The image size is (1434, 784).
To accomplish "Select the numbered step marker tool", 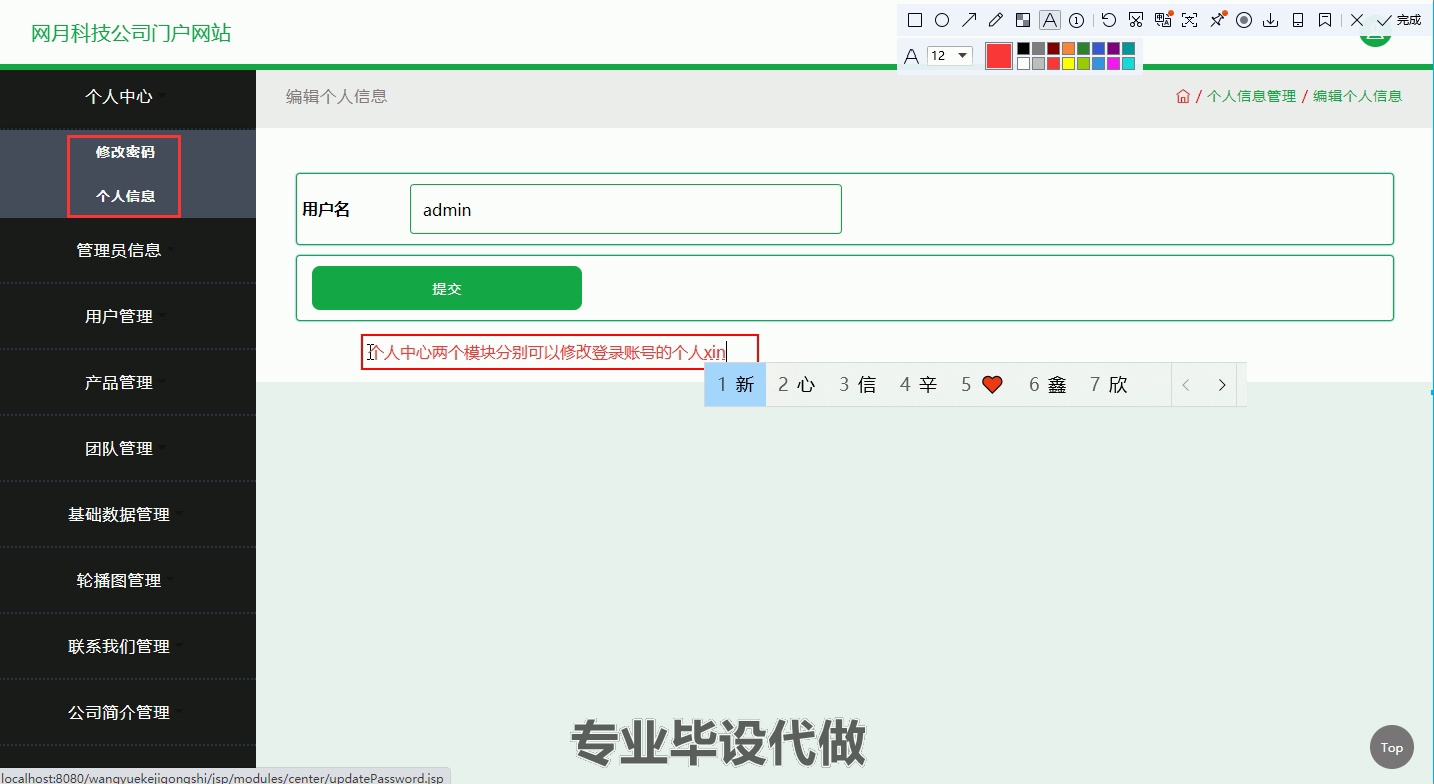I will pyautogui.click(x=1076, y=19).
